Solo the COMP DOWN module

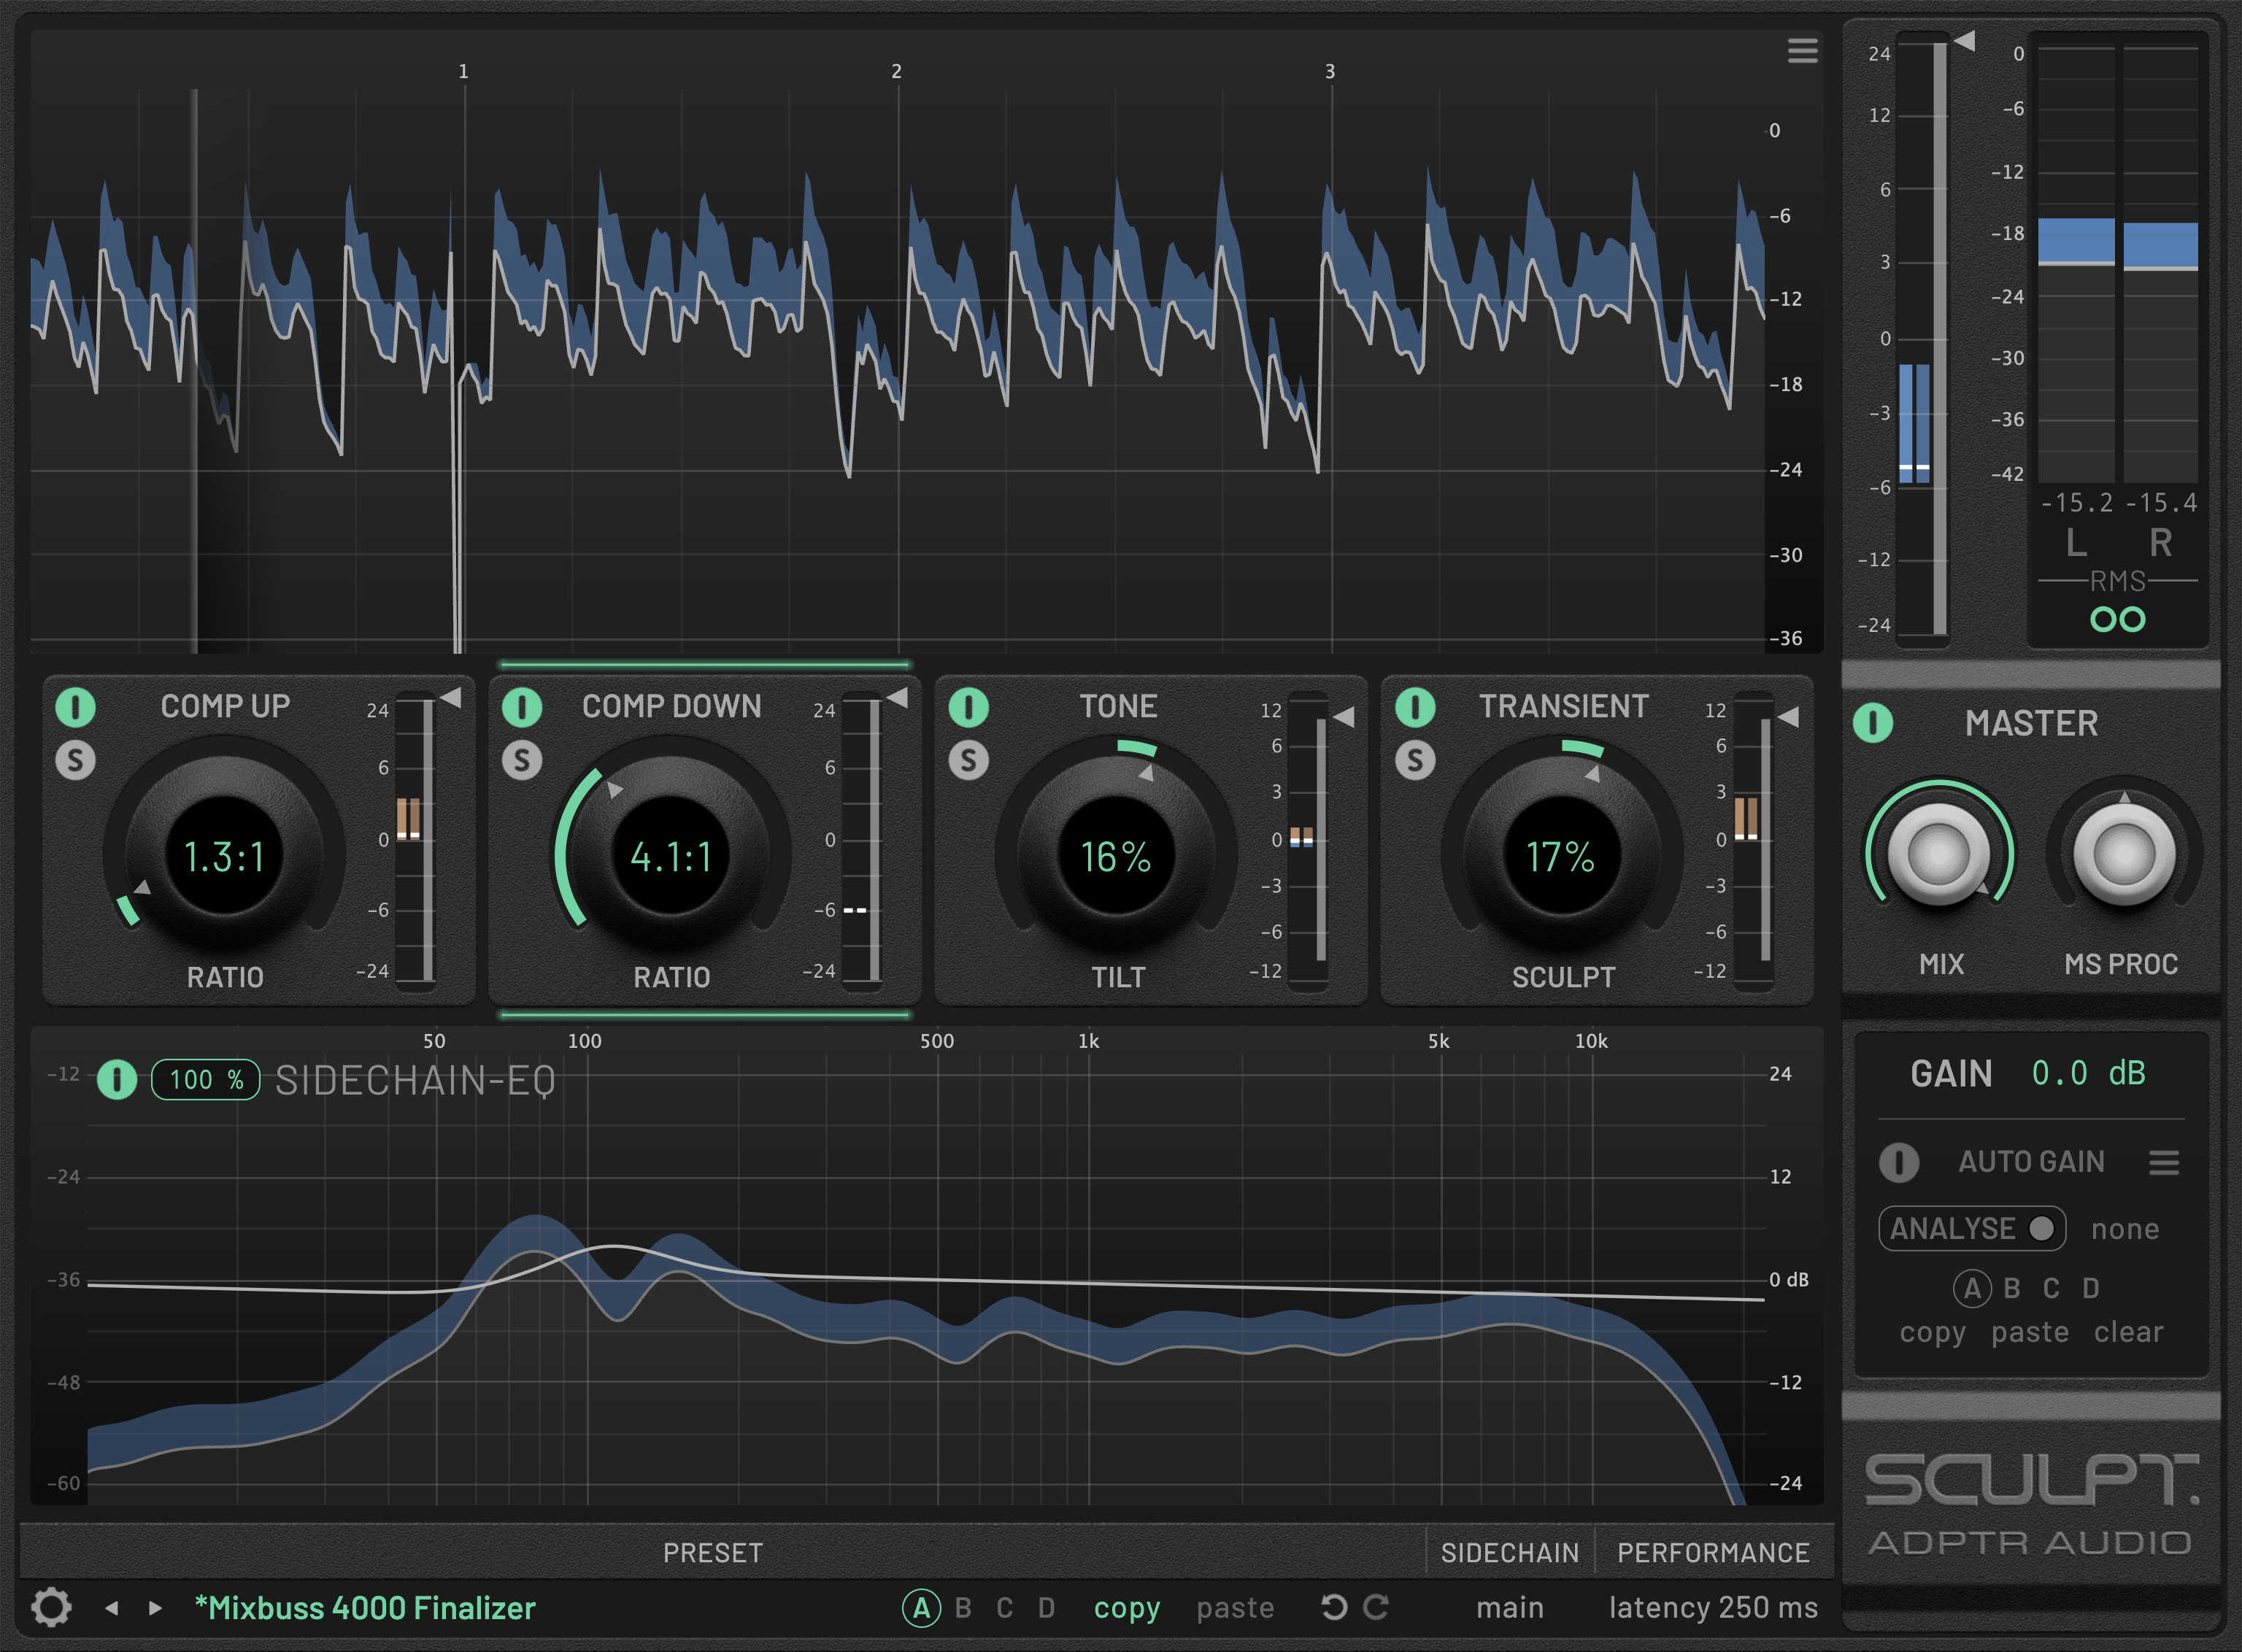(x=521, y=760)
